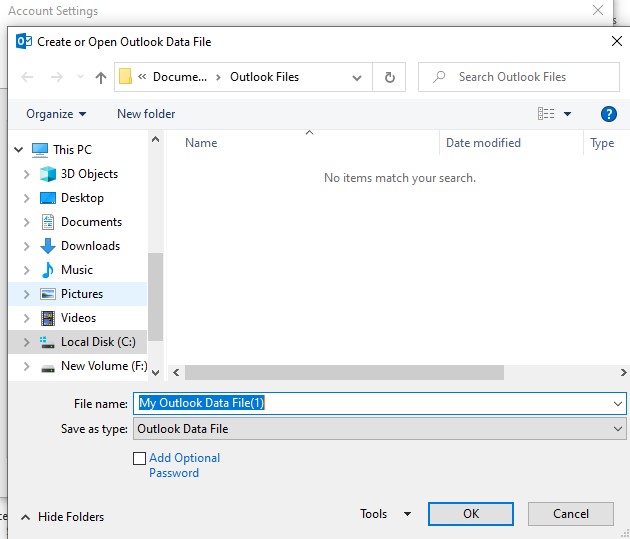Close the Account Settings window behind
The height and width of the screenshot is (539, 630).
click(598, 10)
